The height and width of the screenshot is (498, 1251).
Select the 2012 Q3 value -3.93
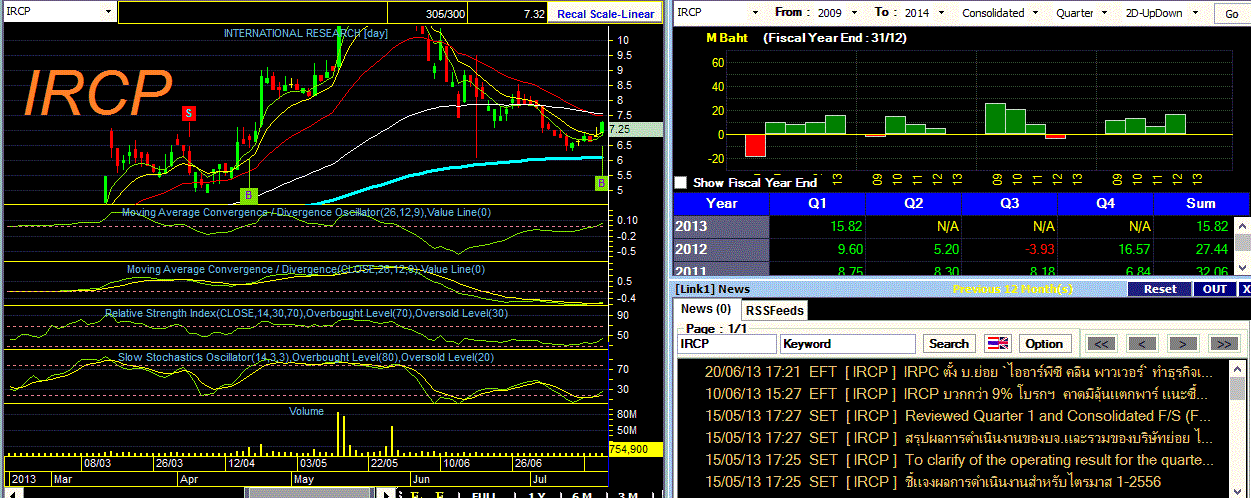[1038, 249]
